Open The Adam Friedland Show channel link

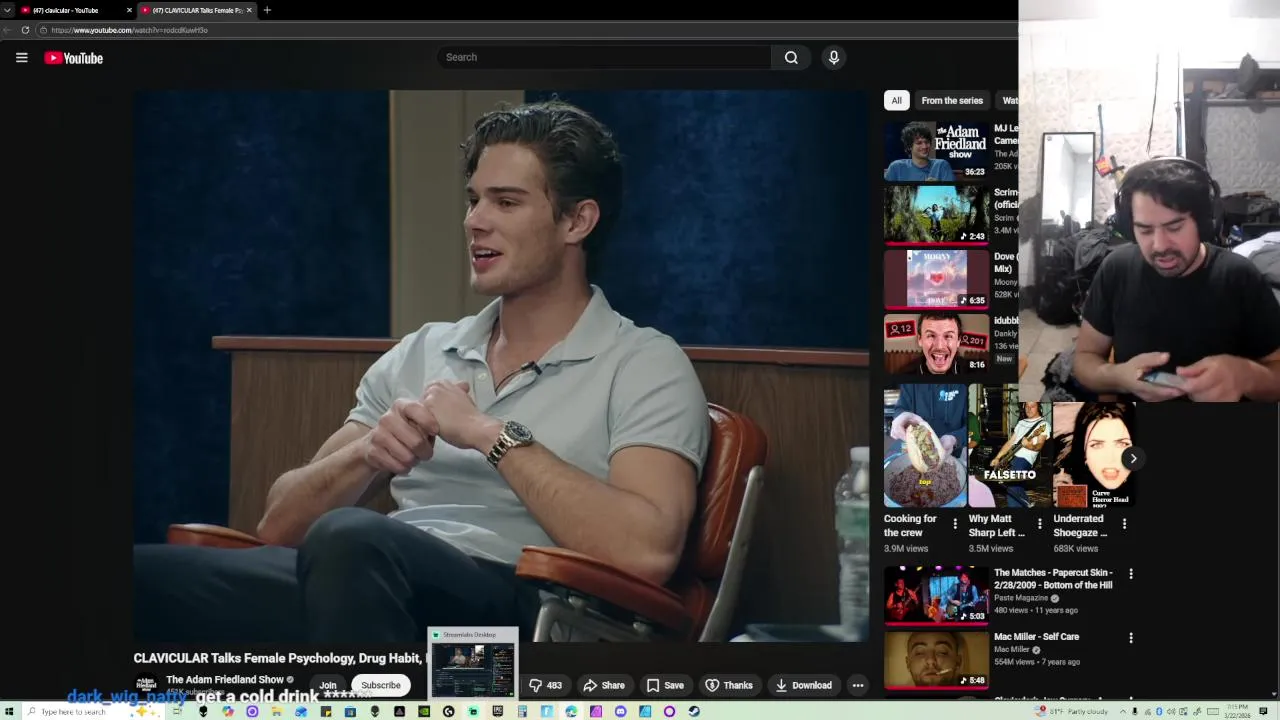click(x=225, y=680)
